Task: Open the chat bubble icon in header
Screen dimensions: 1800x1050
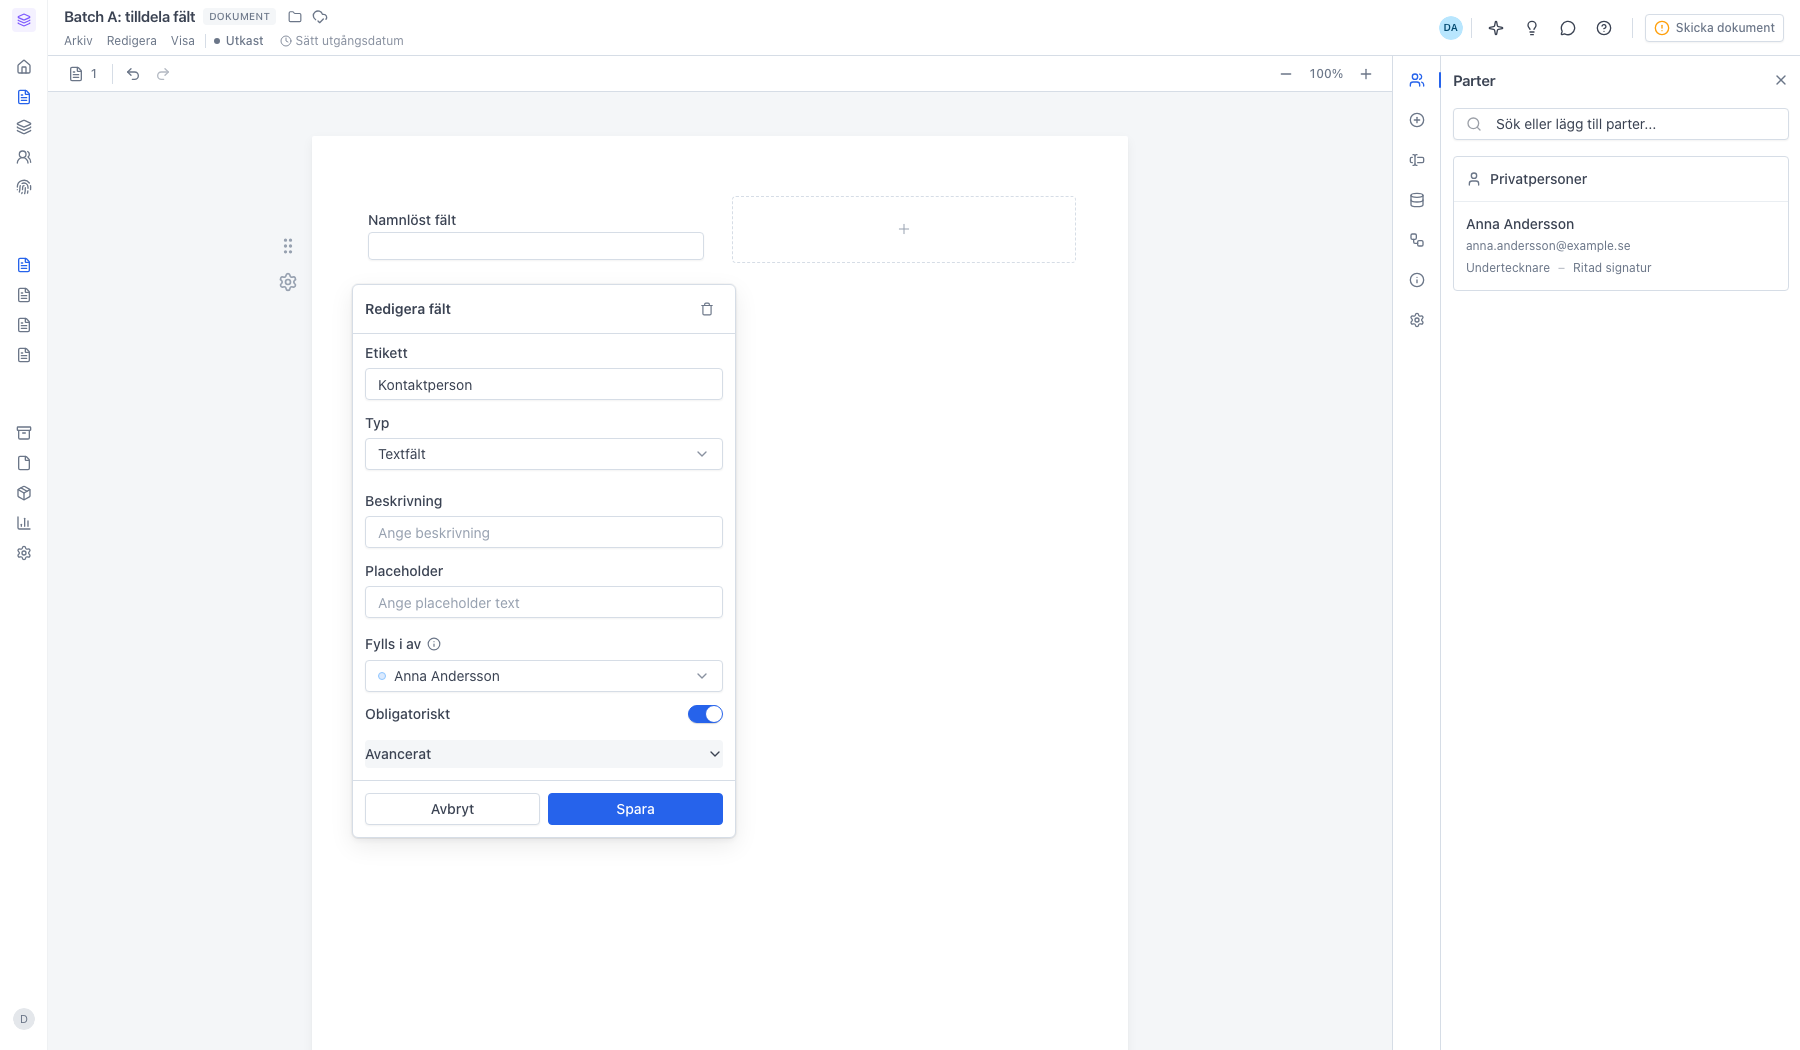Action: tap(1568, 28)
